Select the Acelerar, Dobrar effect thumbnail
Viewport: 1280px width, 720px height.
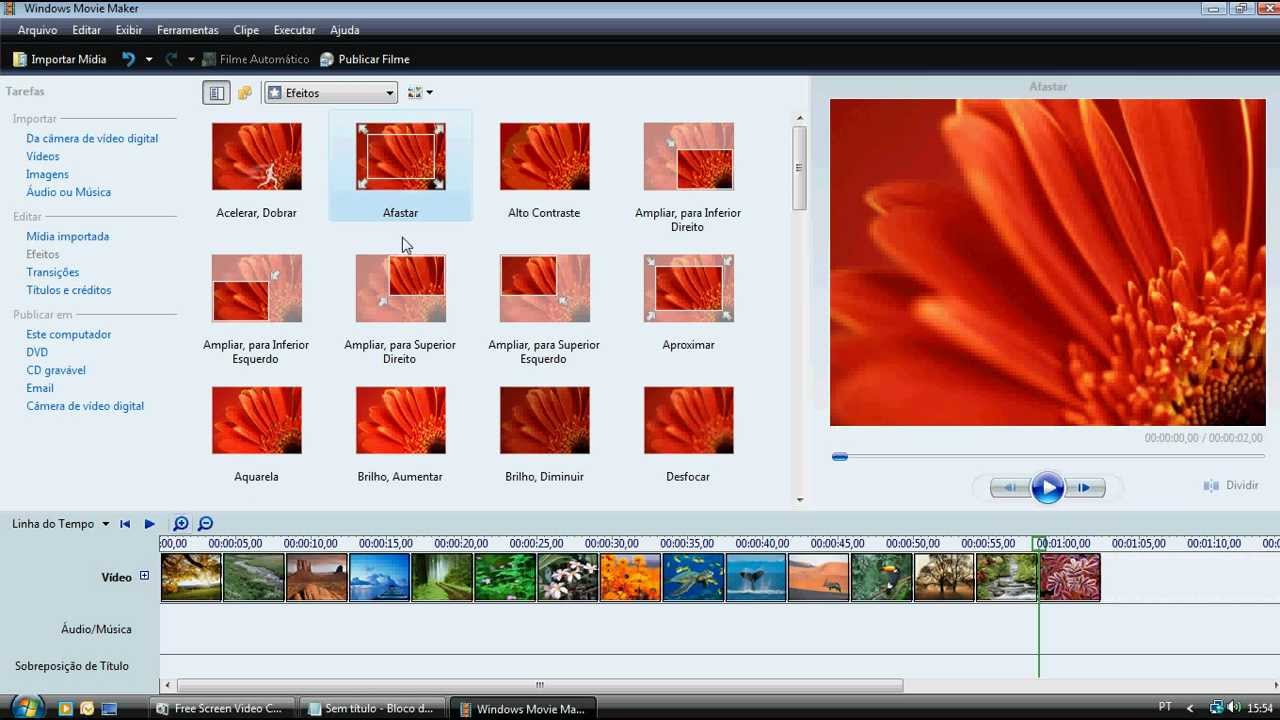(256, 157)
